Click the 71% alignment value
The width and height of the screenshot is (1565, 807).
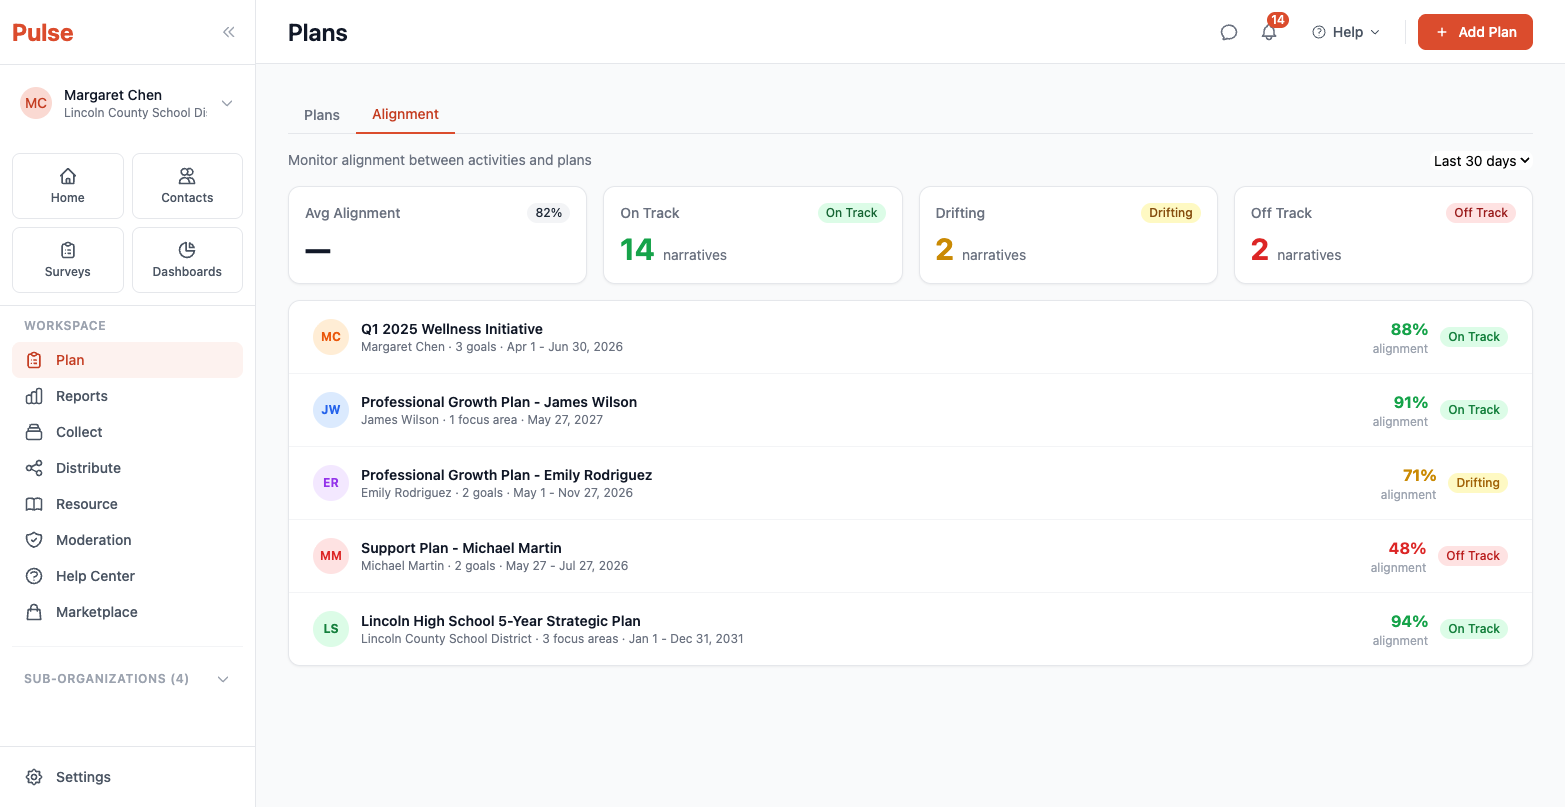click(1419, 476)
